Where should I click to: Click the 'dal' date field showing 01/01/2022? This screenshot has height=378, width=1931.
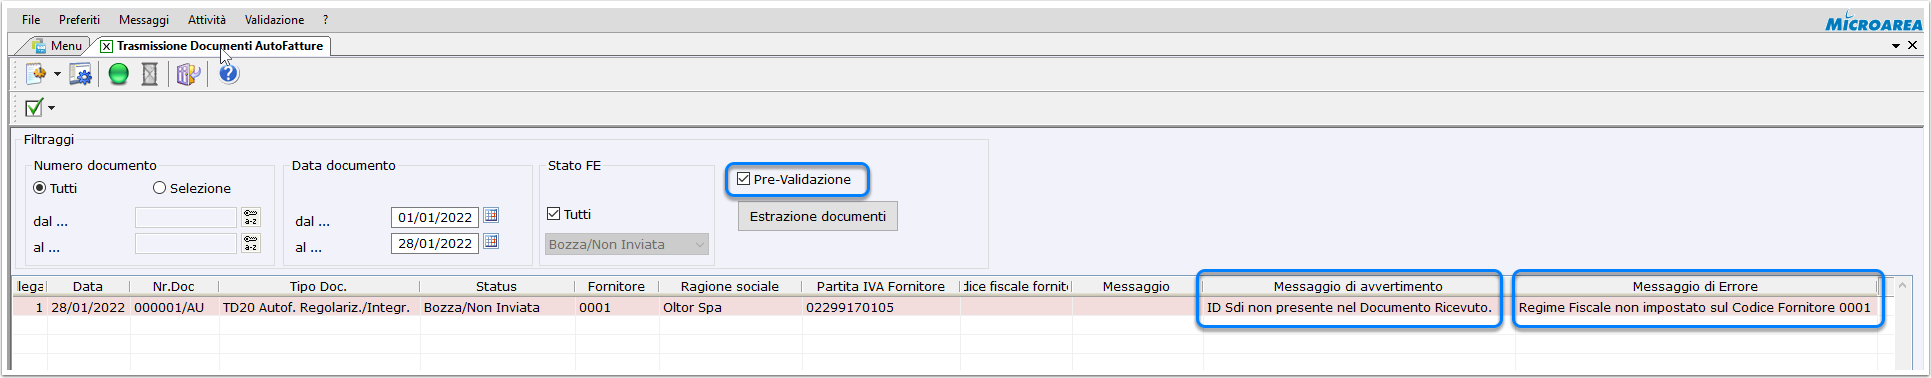point(435,217)
